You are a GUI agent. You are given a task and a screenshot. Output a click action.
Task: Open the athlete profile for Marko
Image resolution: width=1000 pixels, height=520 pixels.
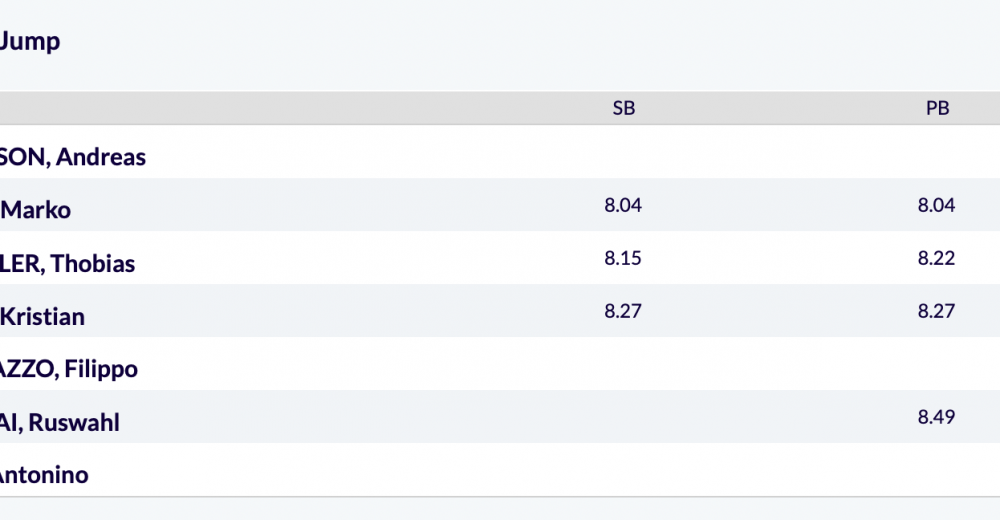coord(36,210)
